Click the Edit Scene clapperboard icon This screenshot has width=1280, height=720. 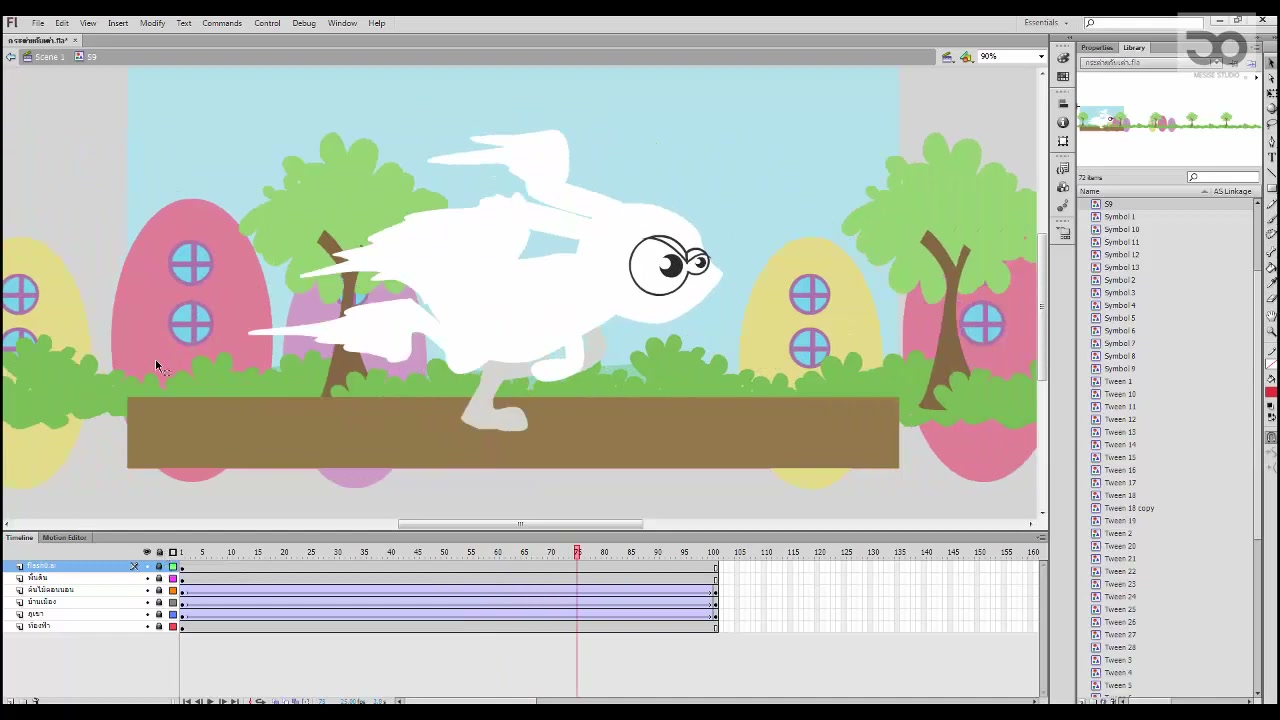(947, 57)
